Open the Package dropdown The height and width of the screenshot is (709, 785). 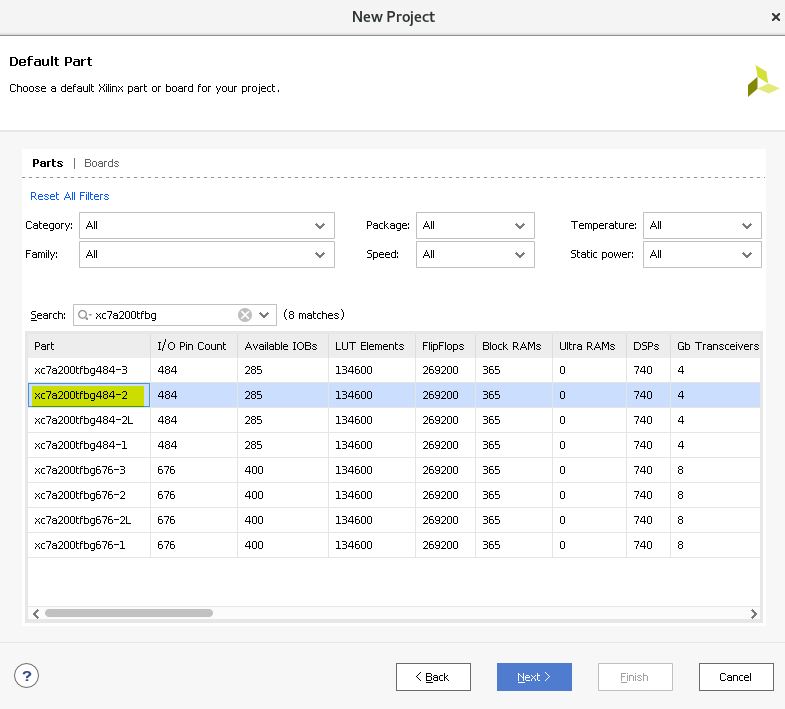point(475,225)
